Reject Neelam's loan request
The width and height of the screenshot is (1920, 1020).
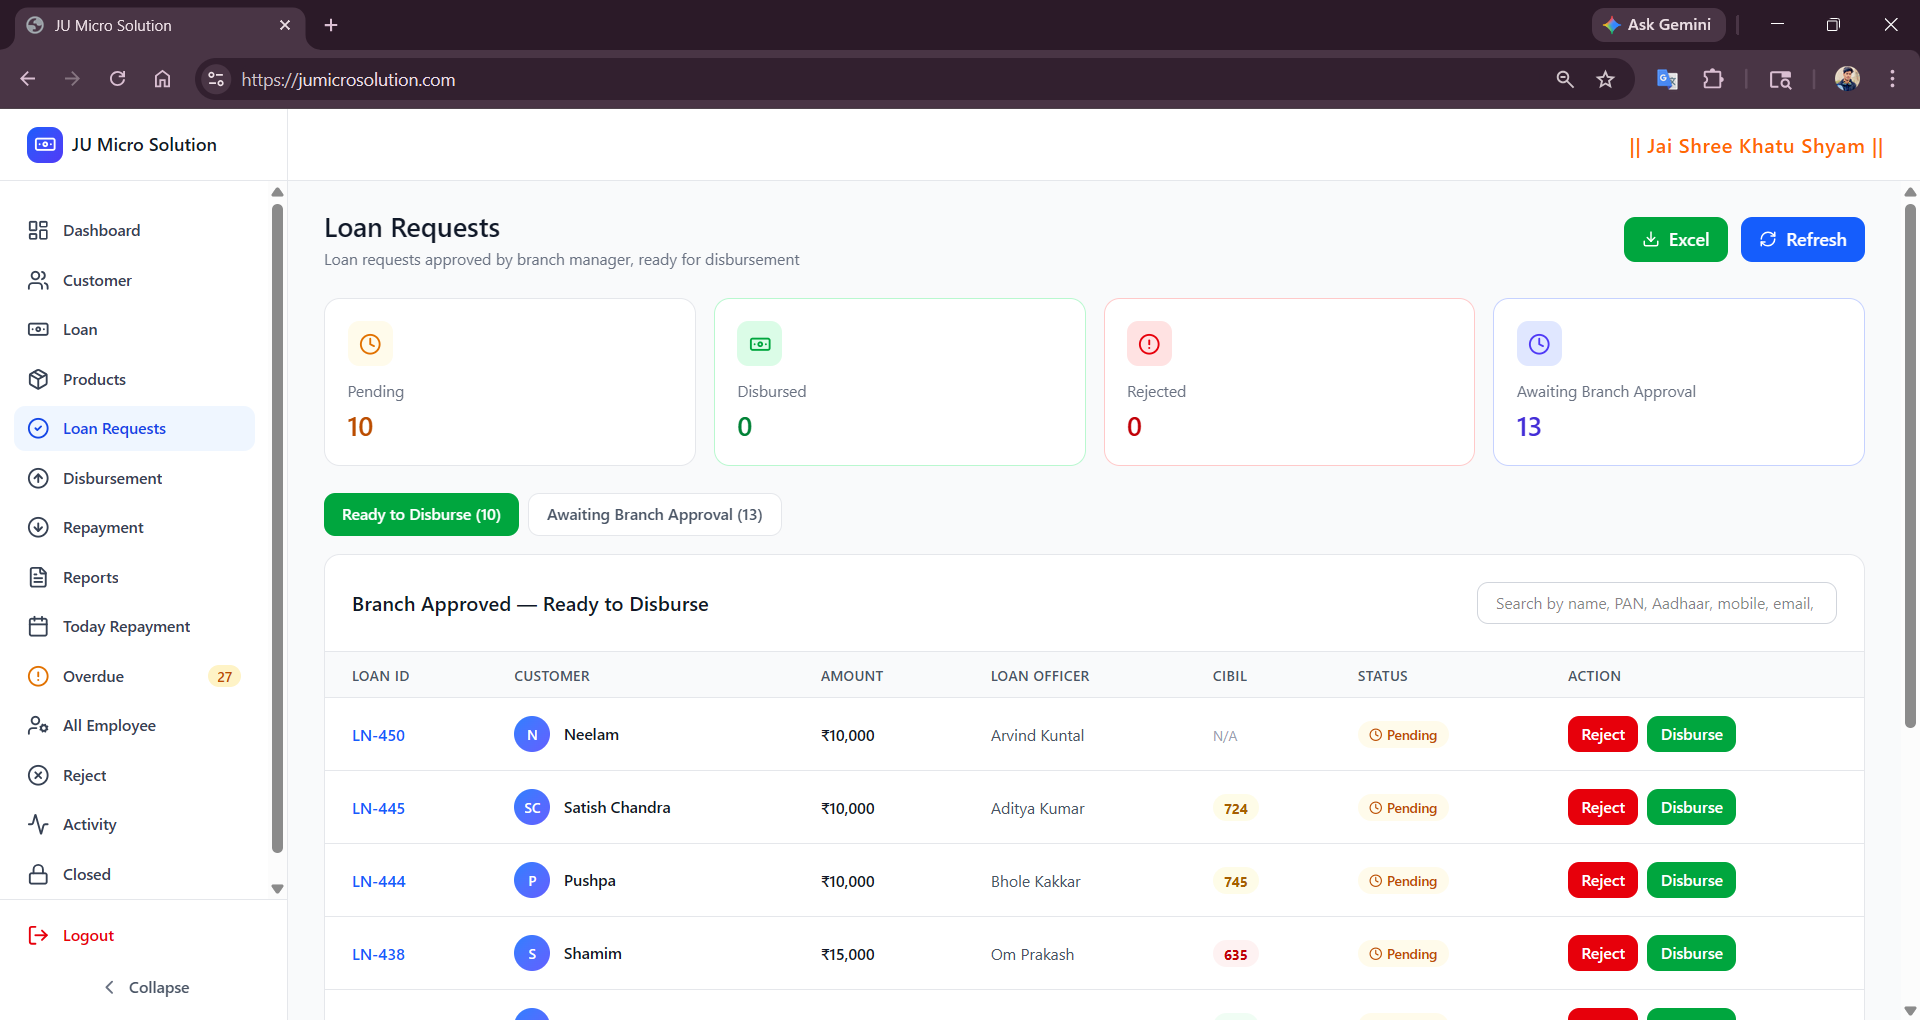coord(1602,734)
